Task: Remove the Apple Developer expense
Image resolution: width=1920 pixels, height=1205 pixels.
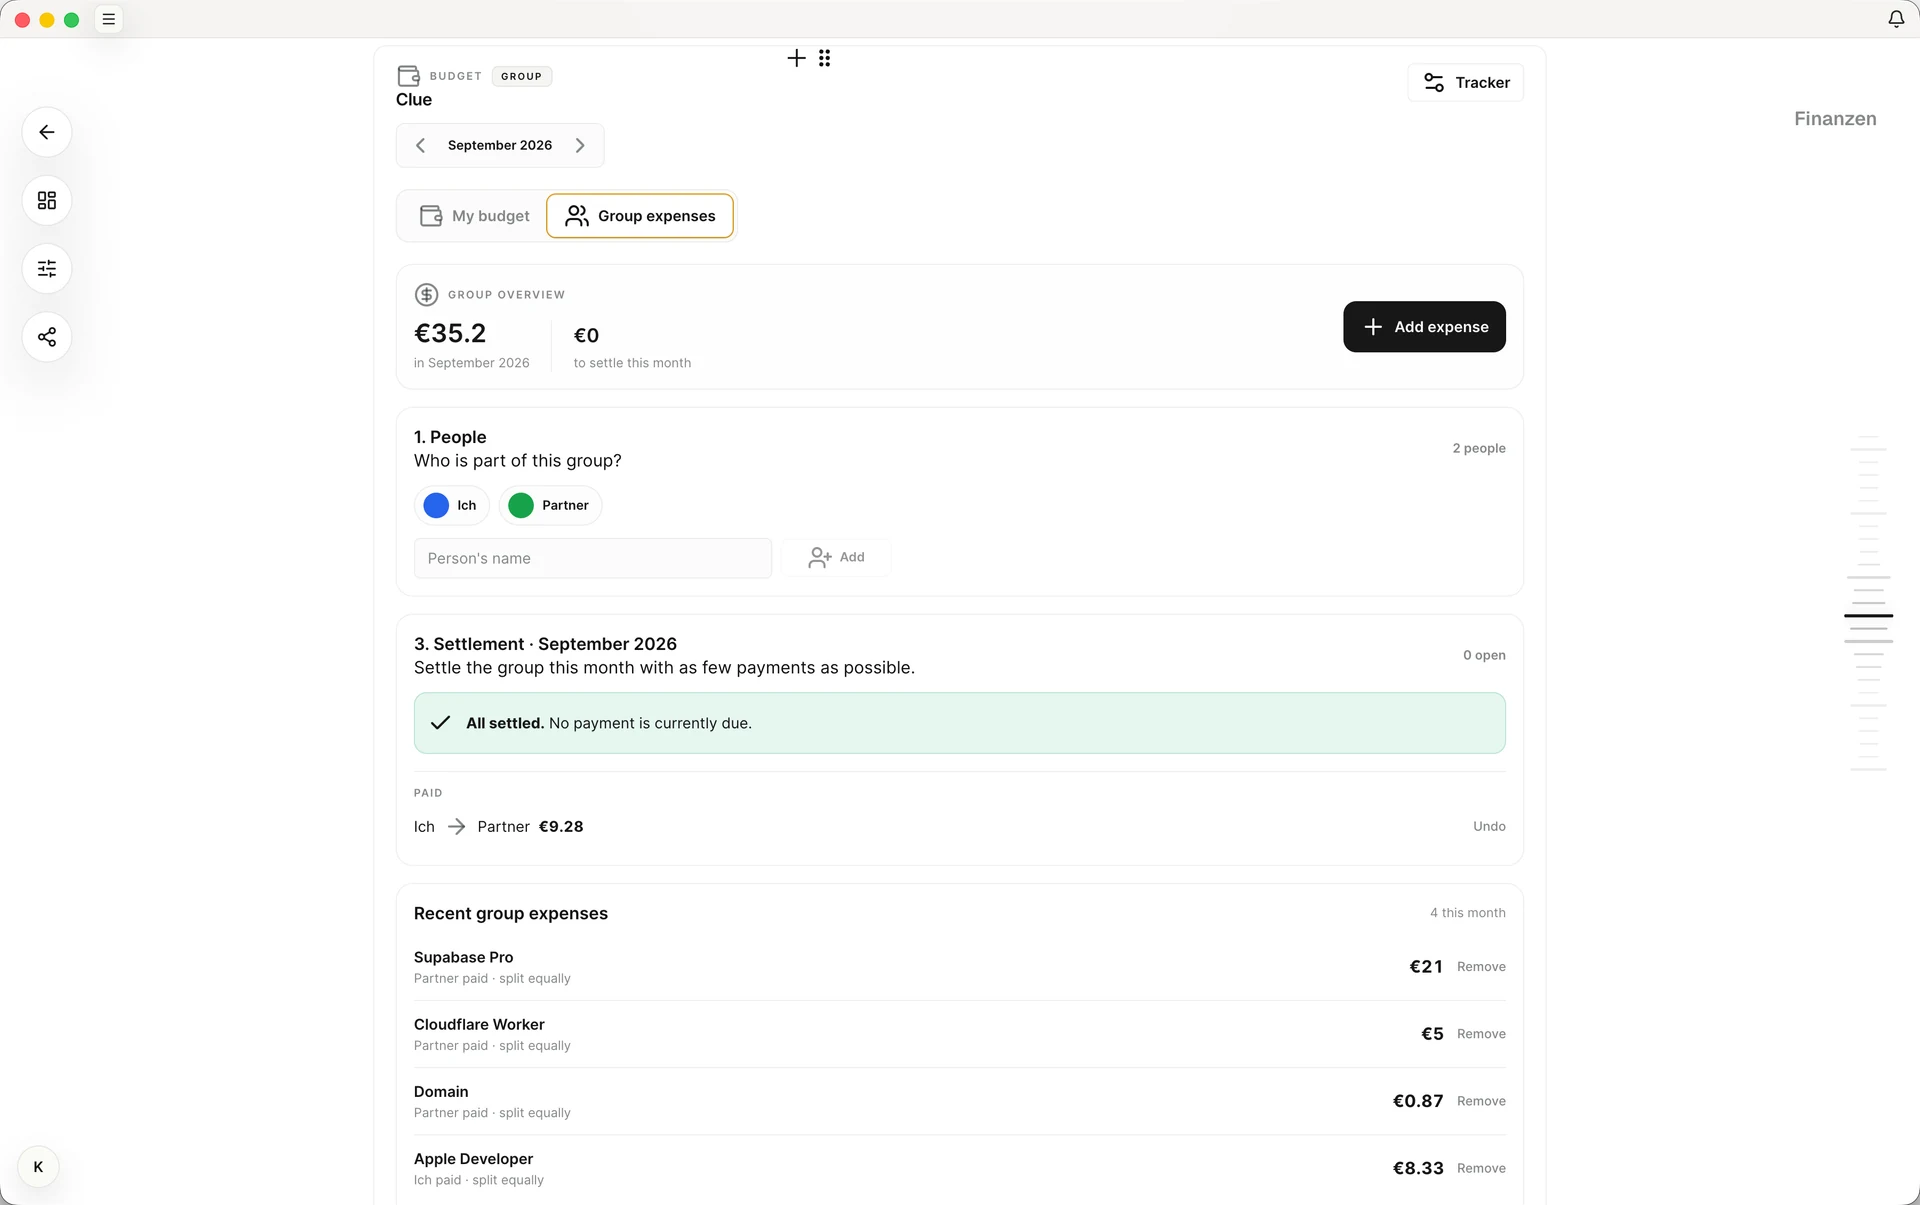Action: (1481, 1168)
